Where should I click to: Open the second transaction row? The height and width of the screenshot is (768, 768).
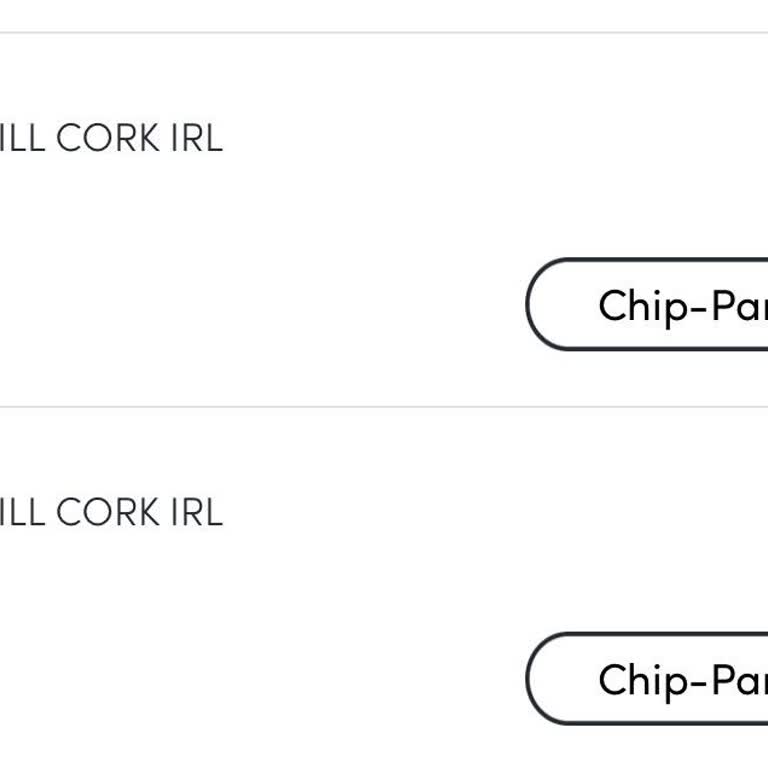[x=300, y=594]
